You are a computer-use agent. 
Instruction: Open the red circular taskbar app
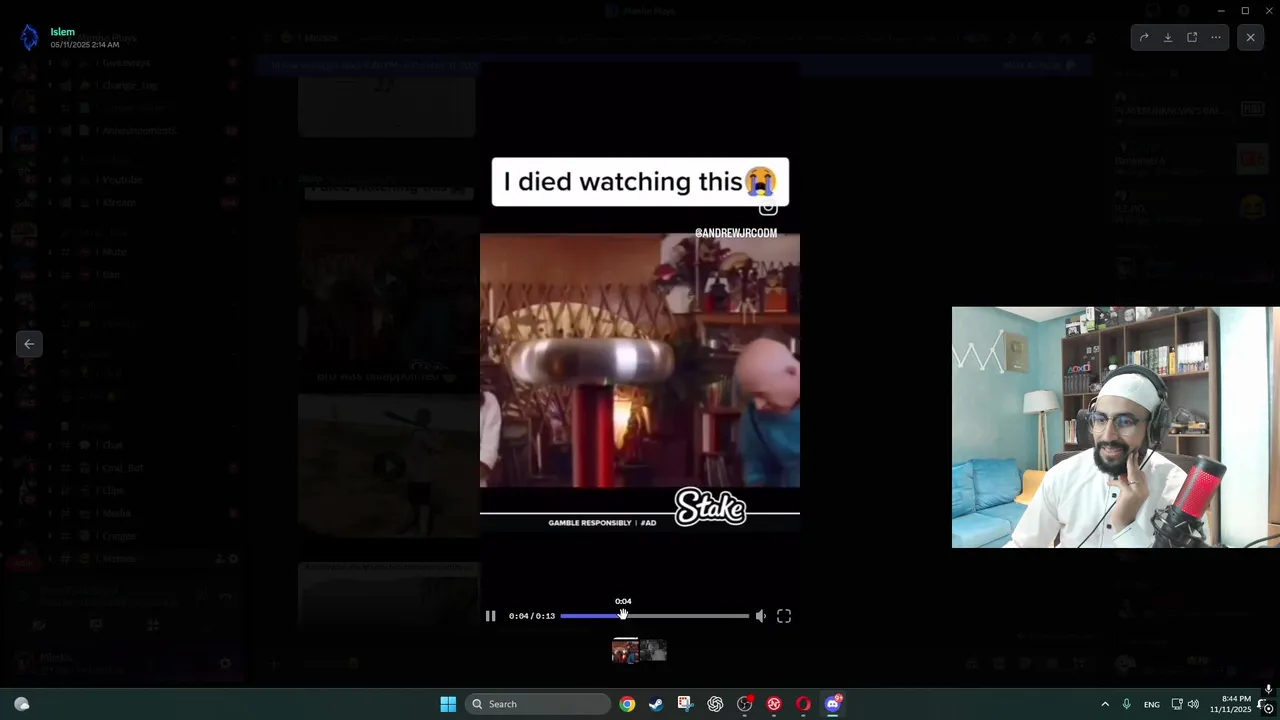coord(774,704)
